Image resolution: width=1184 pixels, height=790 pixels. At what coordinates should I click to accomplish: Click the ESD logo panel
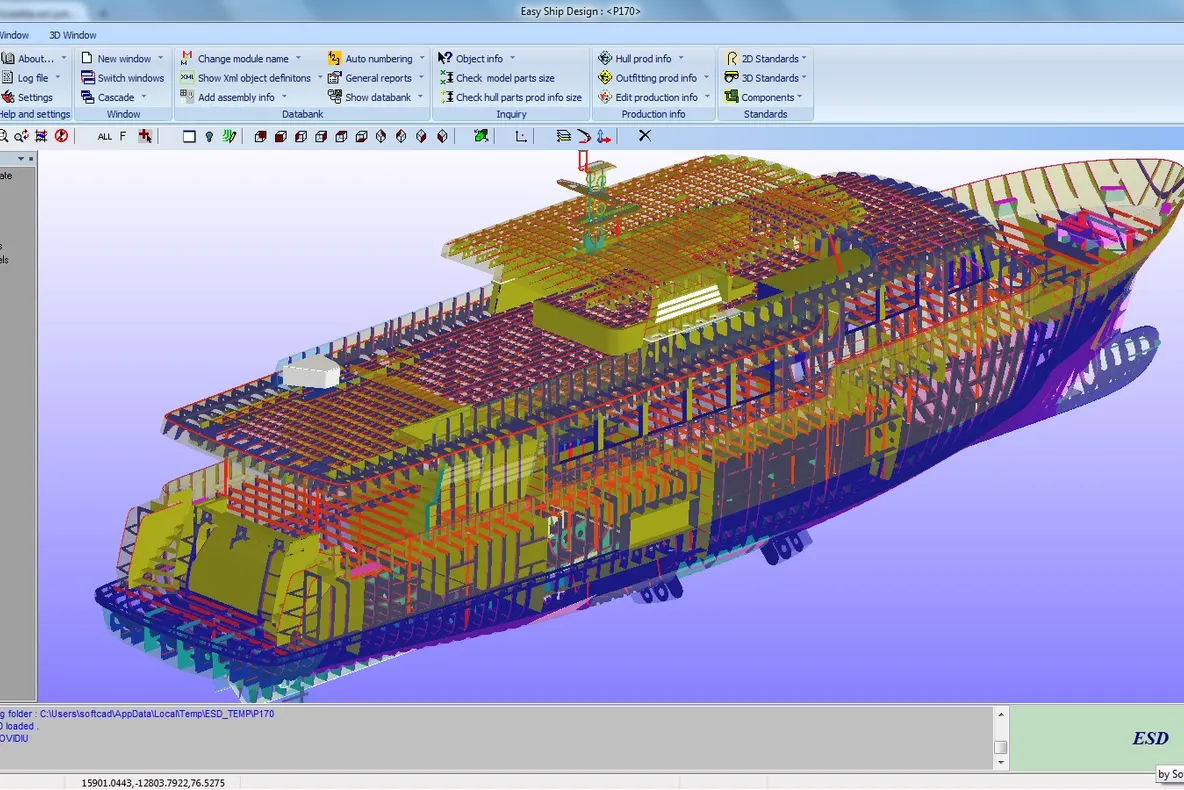click(x=1097, y=738)
